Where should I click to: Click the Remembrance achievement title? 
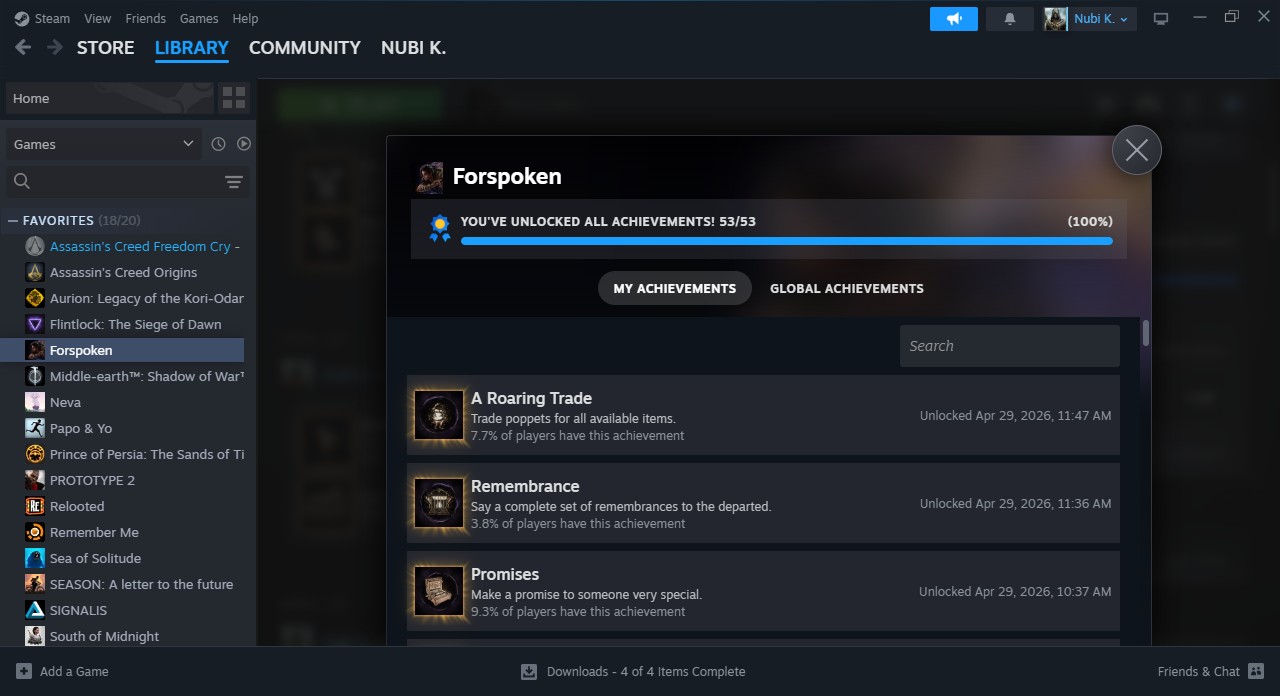point(525,486)
